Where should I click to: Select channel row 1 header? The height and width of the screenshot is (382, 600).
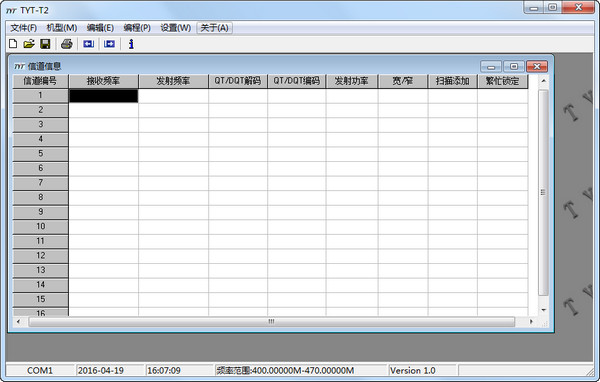point(40,96)
